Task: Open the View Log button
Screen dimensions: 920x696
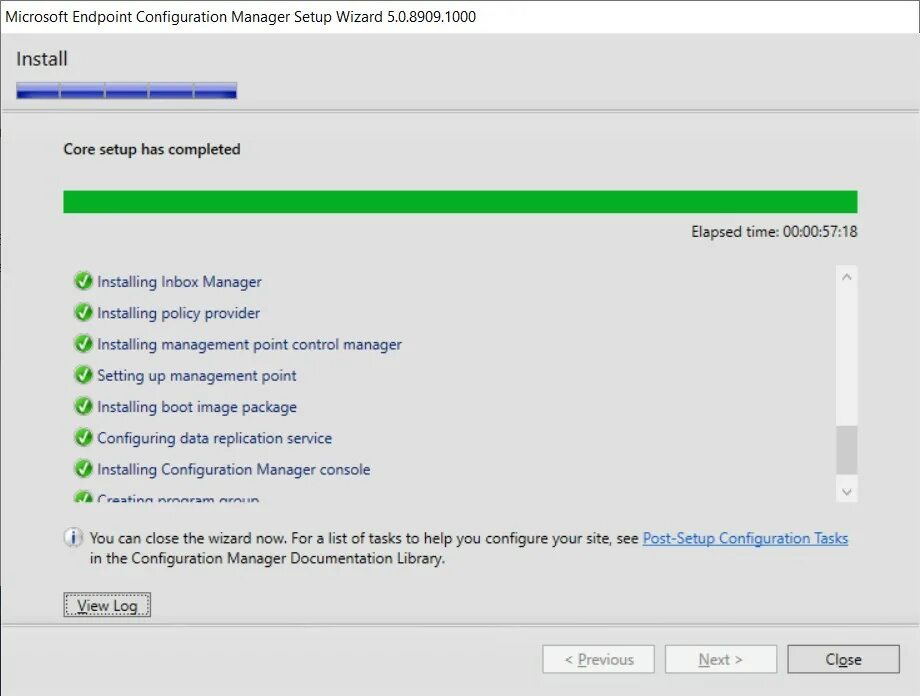Action: pos(107,605)
